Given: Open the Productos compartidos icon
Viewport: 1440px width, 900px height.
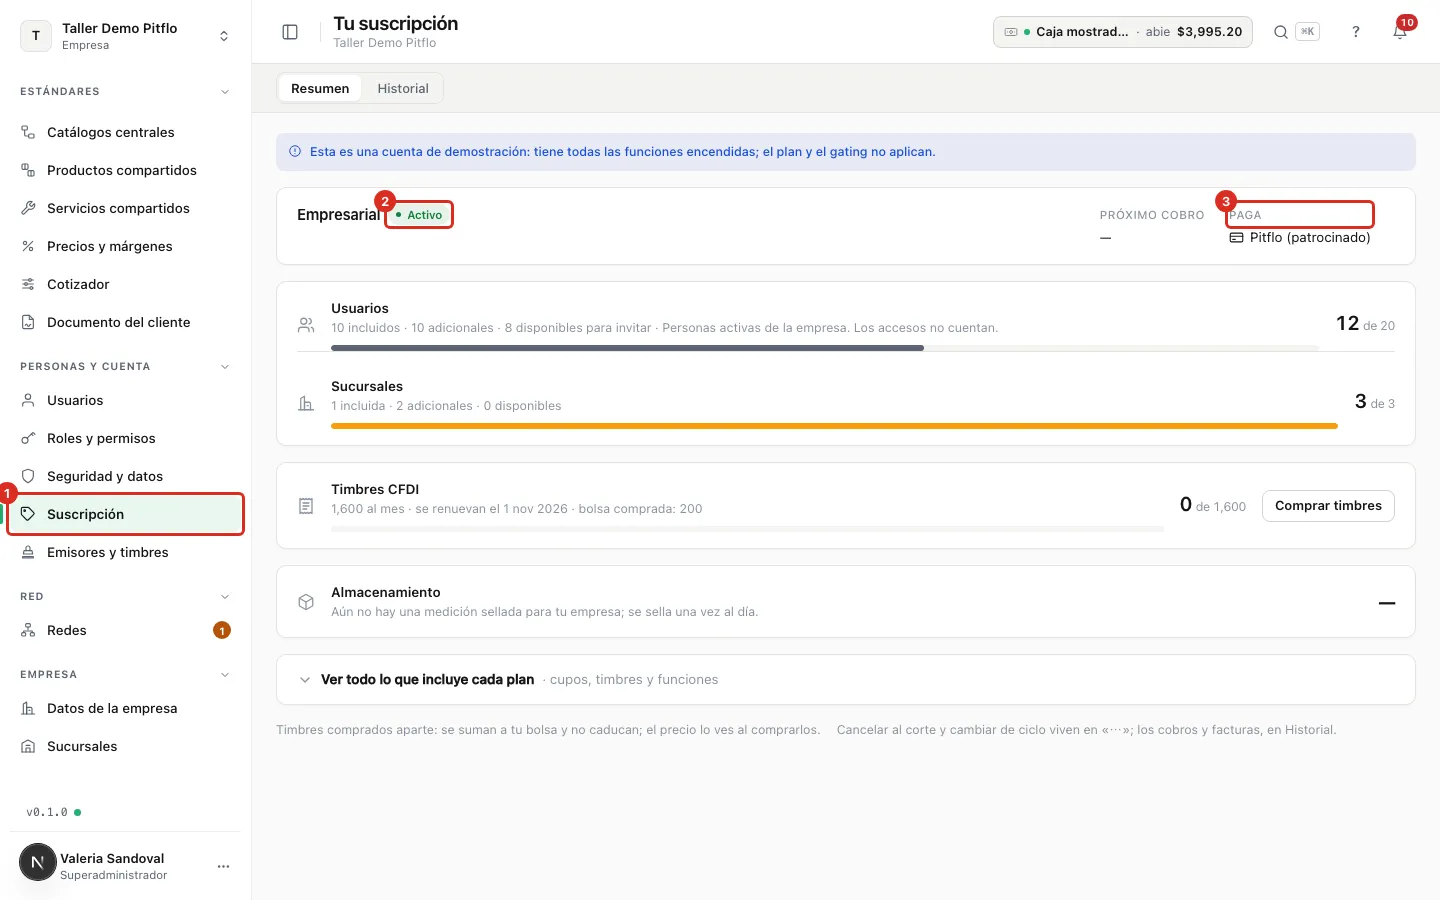Looking at the screenshot, I should pos(28,170).
